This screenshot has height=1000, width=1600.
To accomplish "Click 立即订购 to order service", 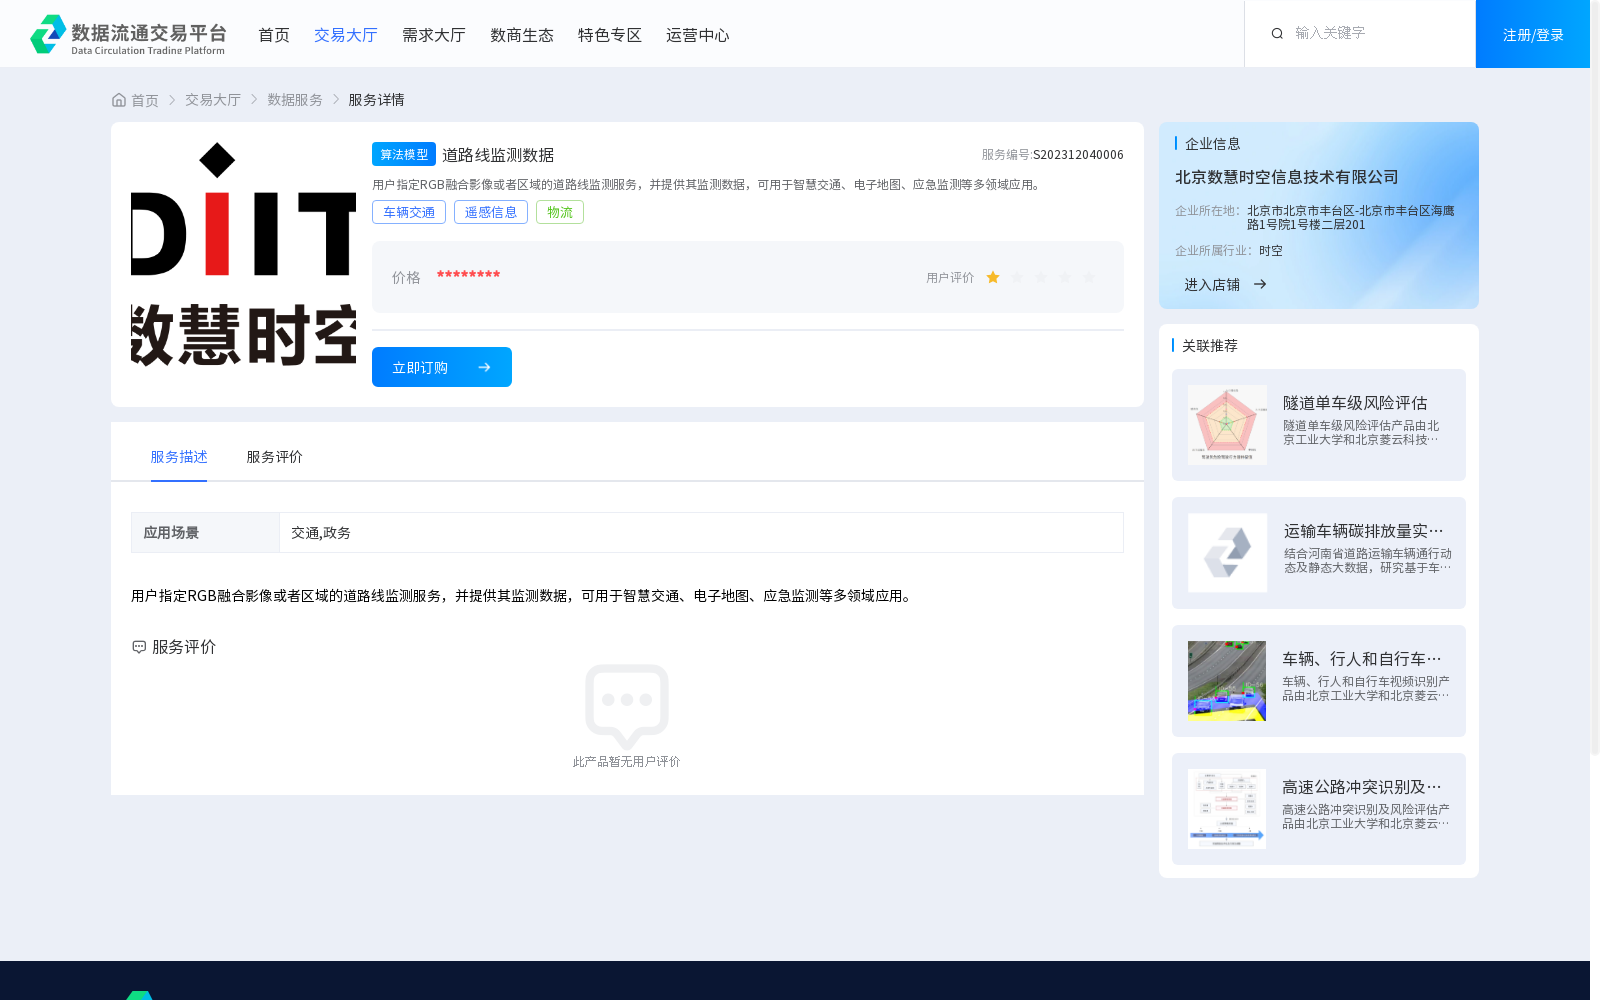I will 442,367.
